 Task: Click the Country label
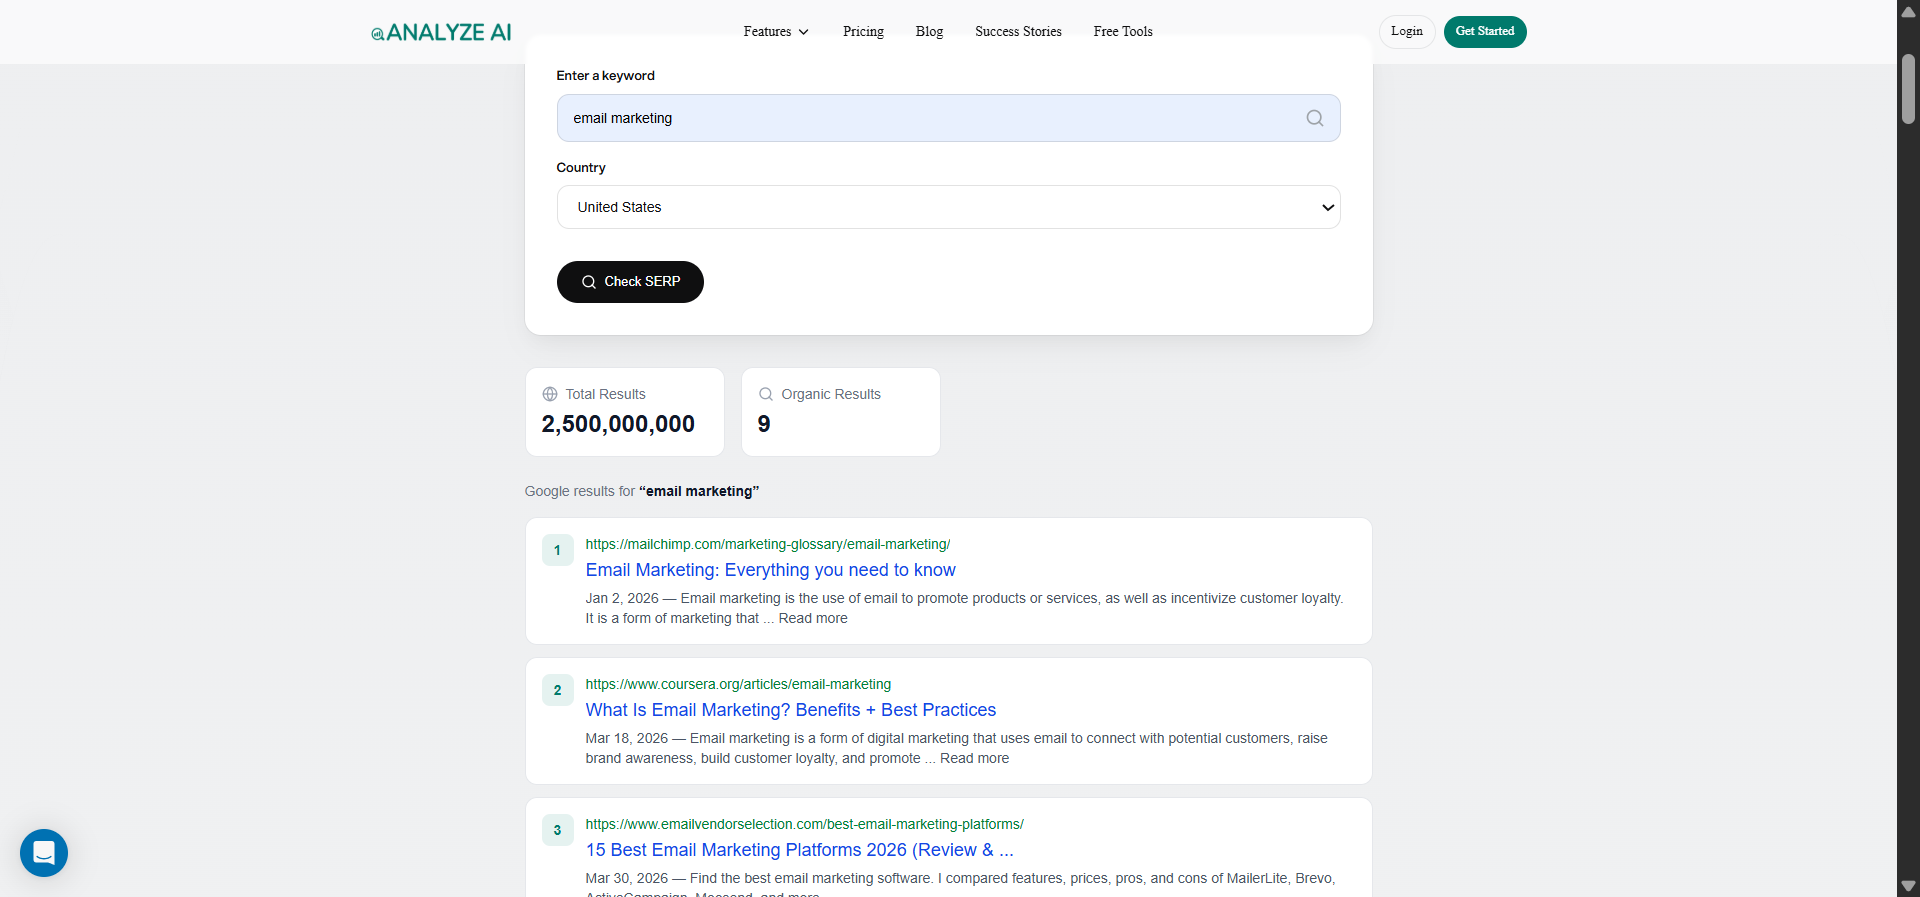pos(581,168)
